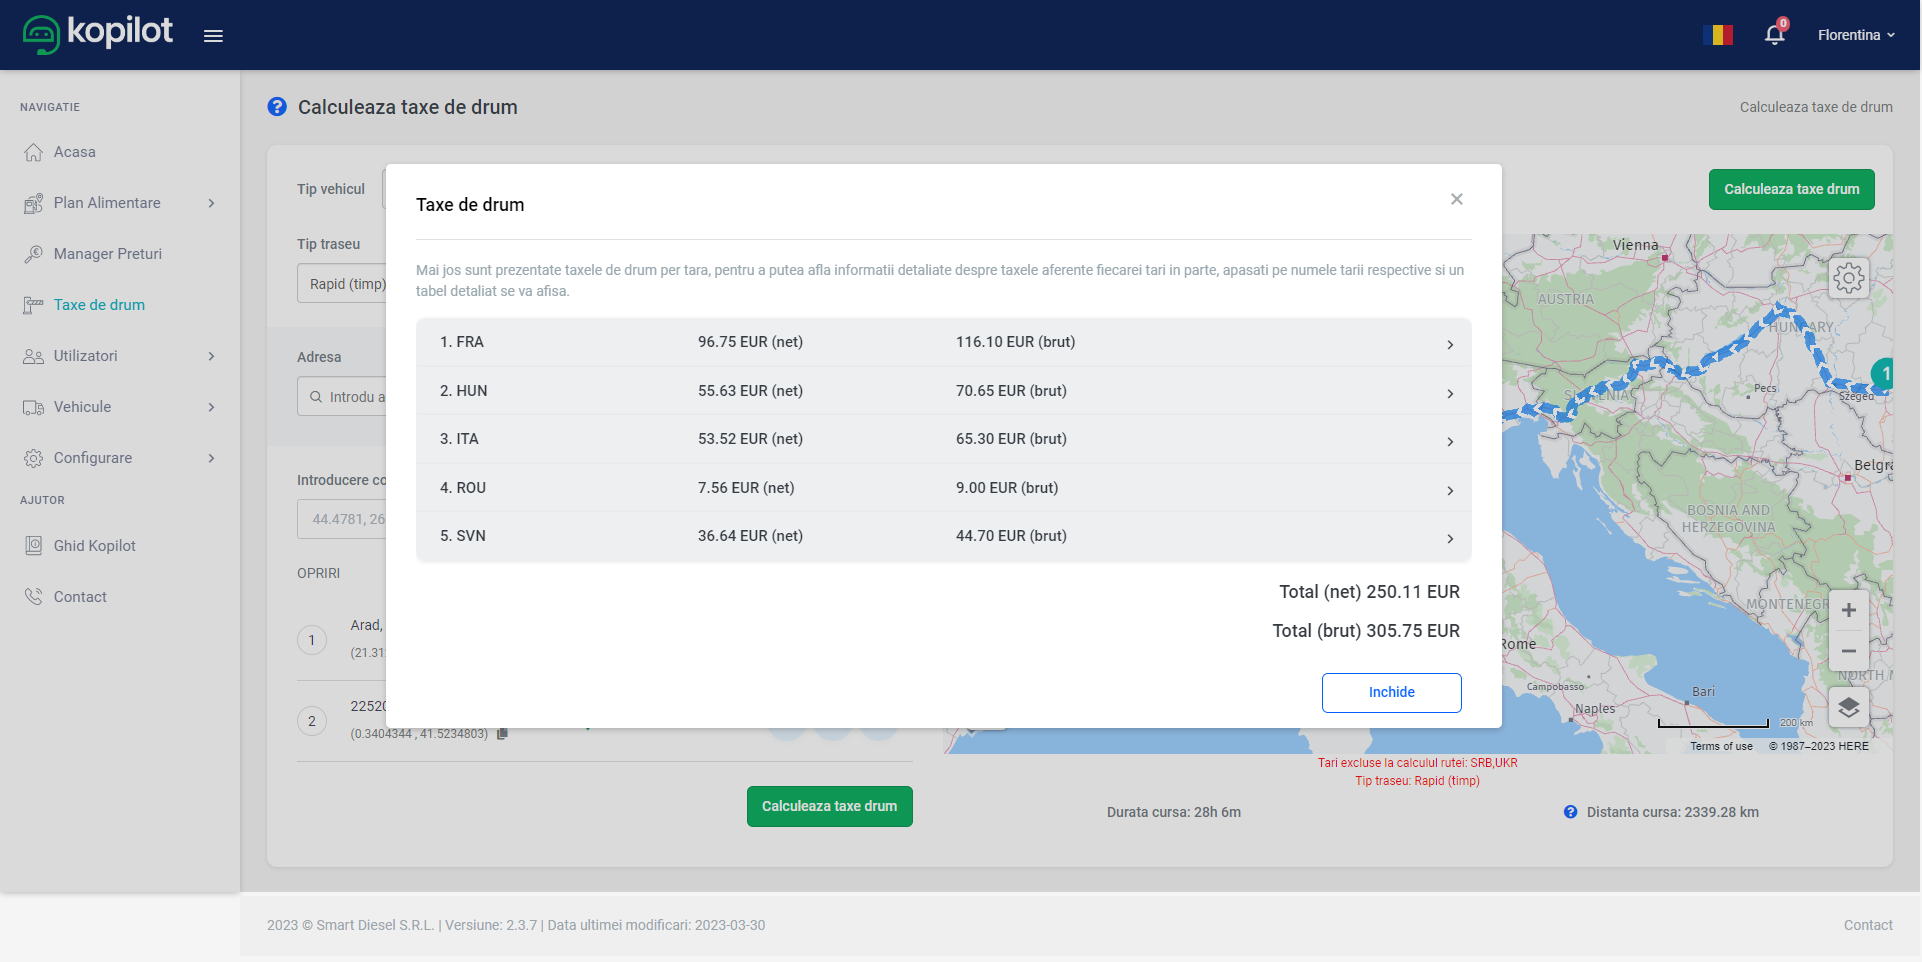Open the notifications bell
1922x962 pixels.
[1774, 35]
